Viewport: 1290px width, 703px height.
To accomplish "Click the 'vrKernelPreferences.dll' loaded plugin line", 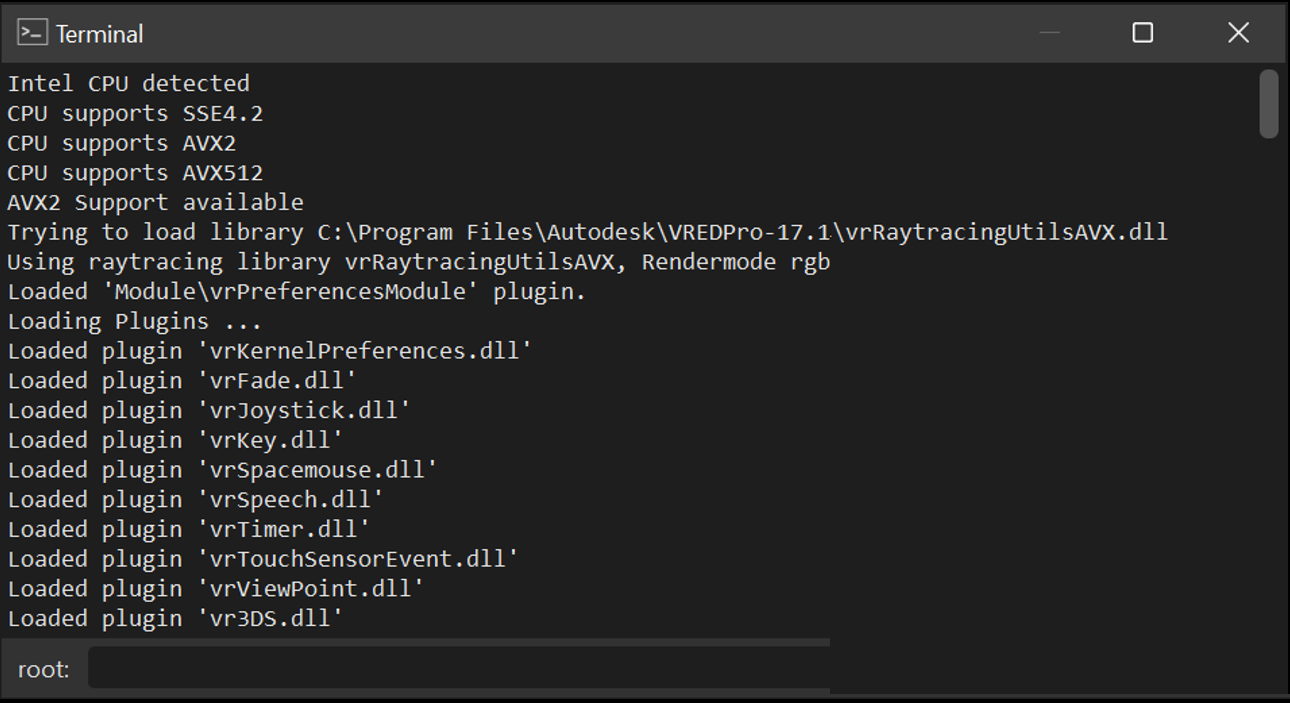I will (x=269, y=351).
